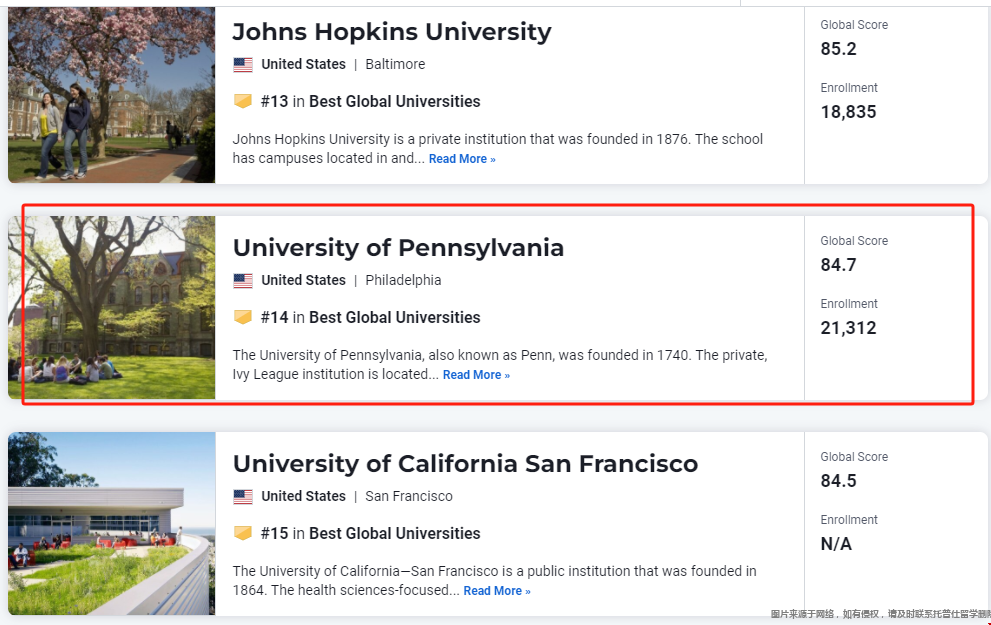
Task: Click Read More for Johns Hopkins description
Action: 462,159
